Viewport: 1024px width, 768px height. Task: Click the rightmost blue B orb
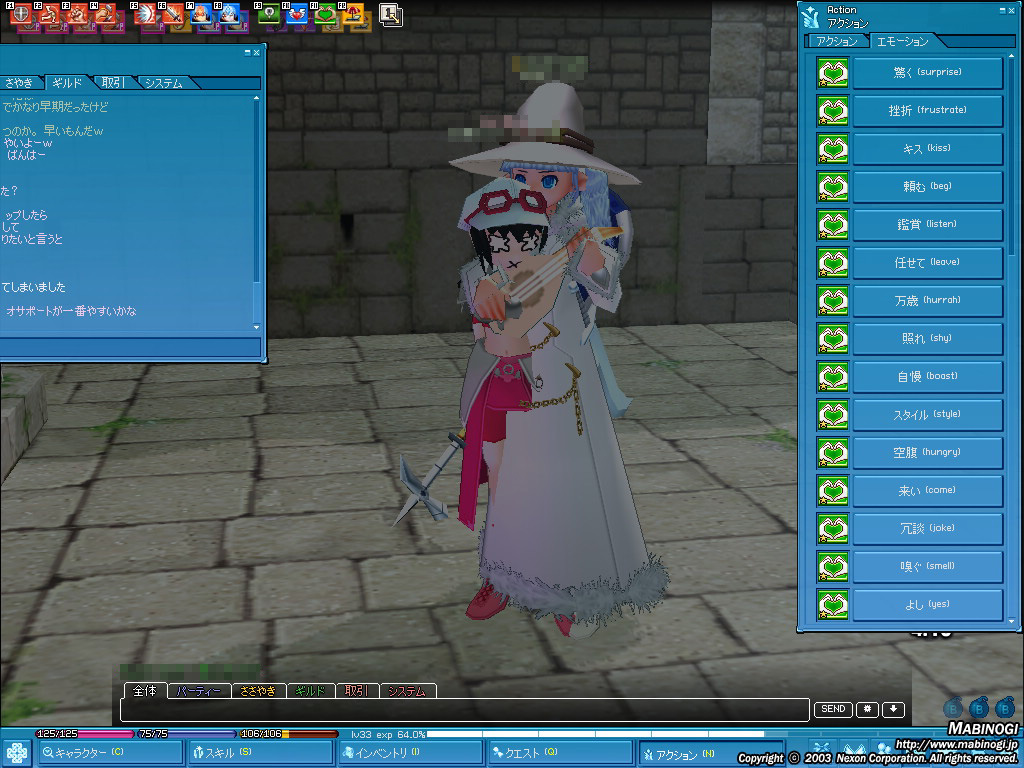click(x=1004, y=708)
